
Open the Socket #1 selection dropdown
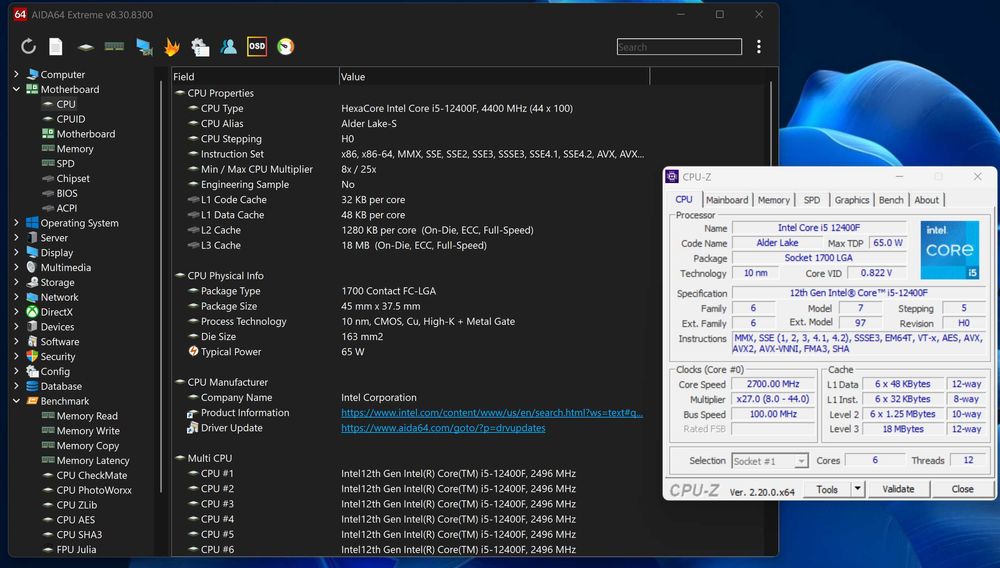tap(770, 461)
